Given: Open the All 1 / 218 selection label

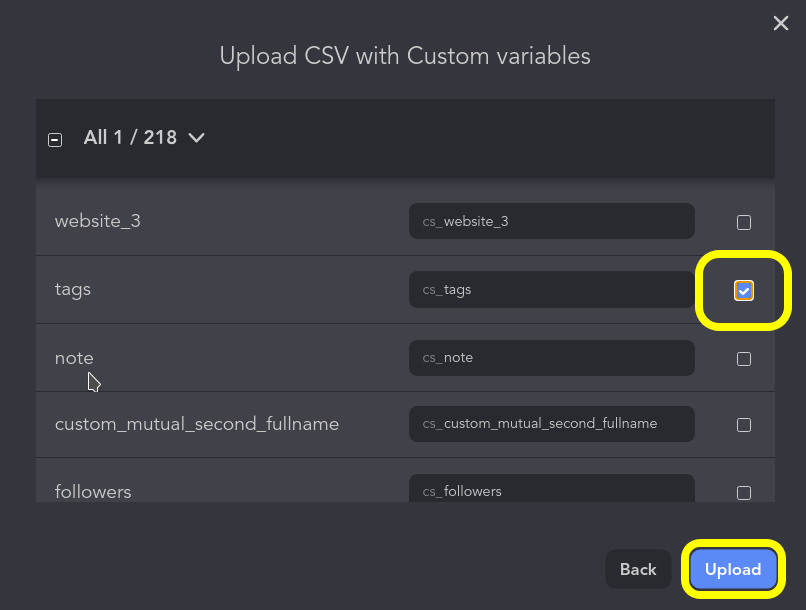Looking at the screenshot, I should click(x=130, y=138).
